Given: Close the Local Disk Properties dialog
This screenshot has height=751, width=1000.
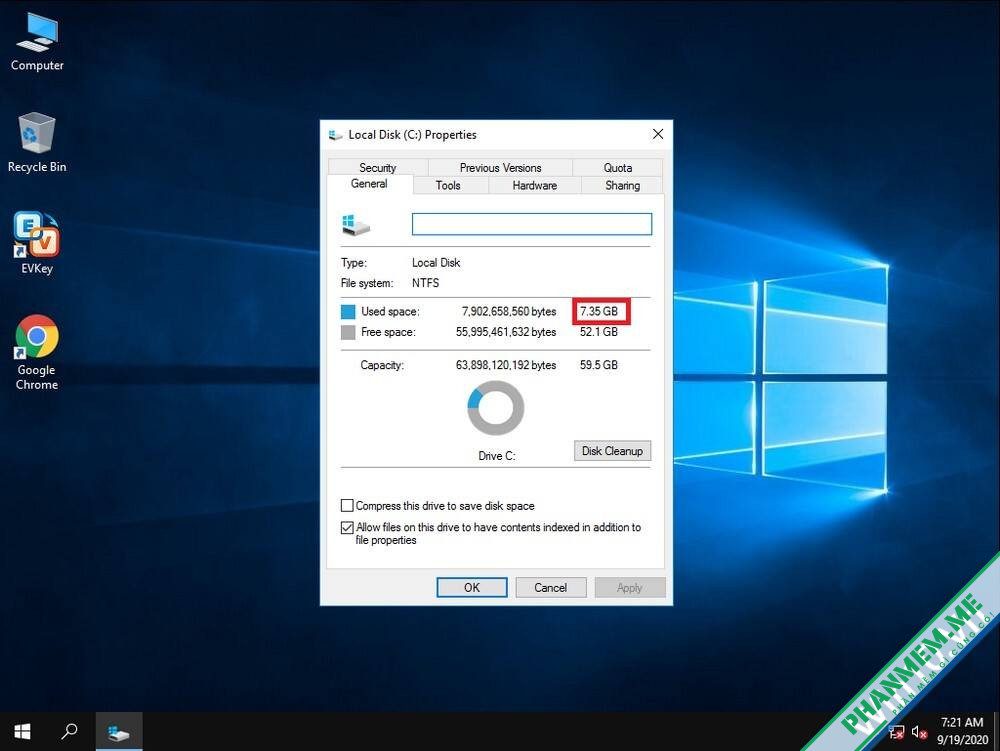Looking at the screenshot, I should point(658,134).
